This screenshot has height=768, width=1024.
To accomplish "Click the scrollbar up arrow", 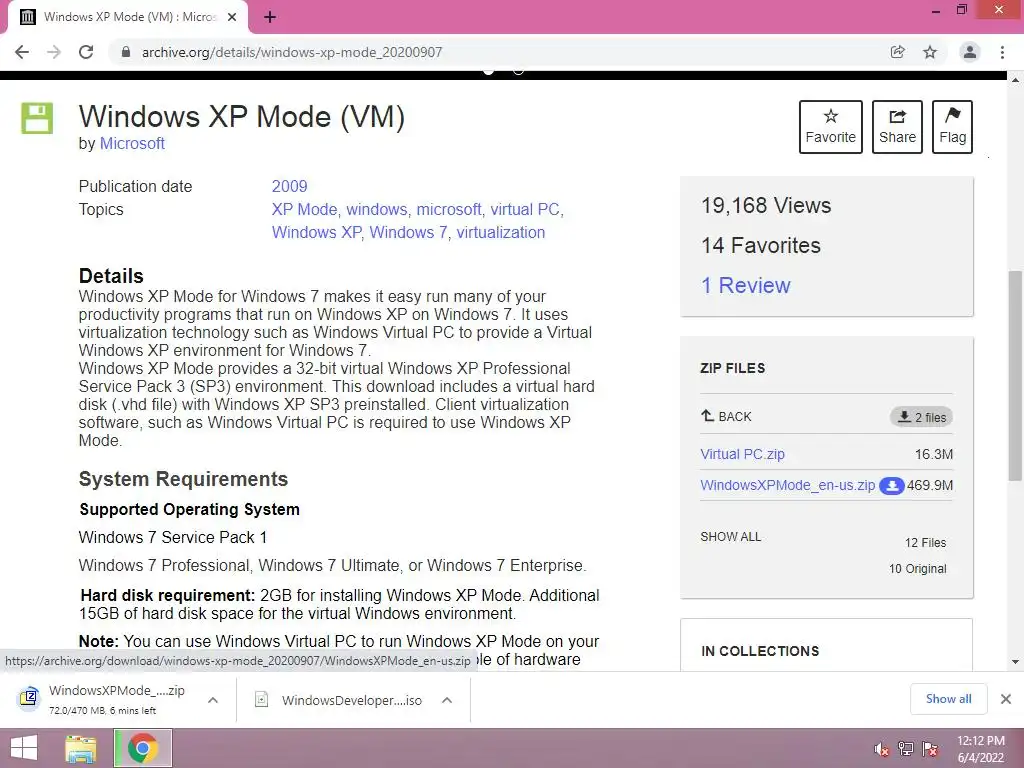I will 1015,79.
